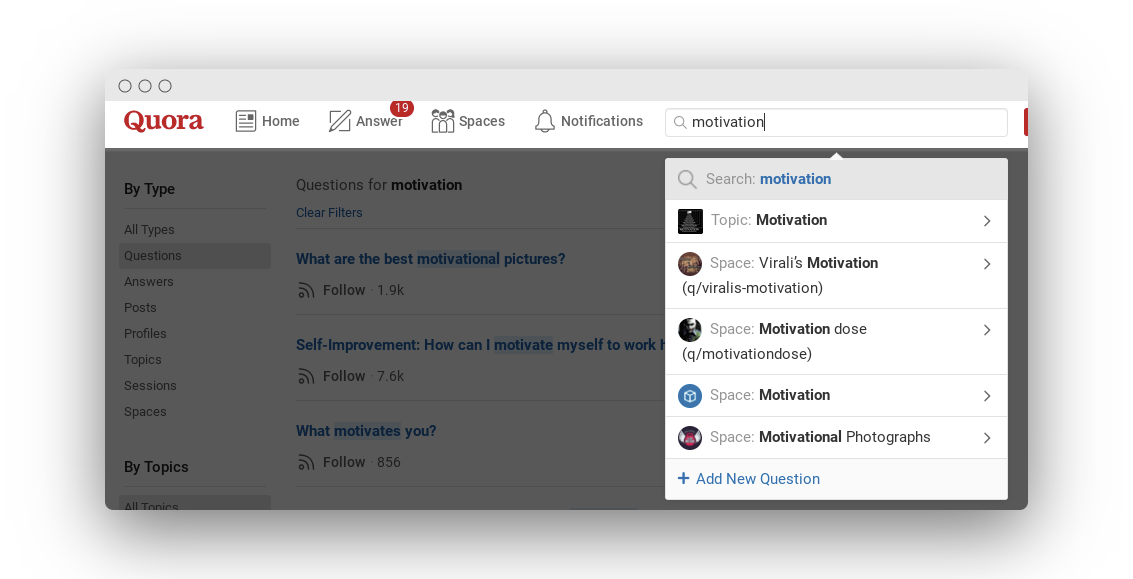Open the Notifications tab
1133x579 pixels.
589,121
